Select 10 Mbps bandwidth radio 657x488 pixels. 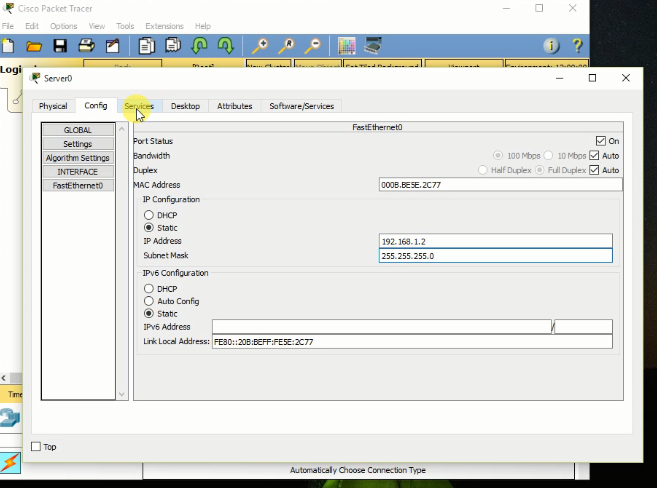[x=548, y=155]
